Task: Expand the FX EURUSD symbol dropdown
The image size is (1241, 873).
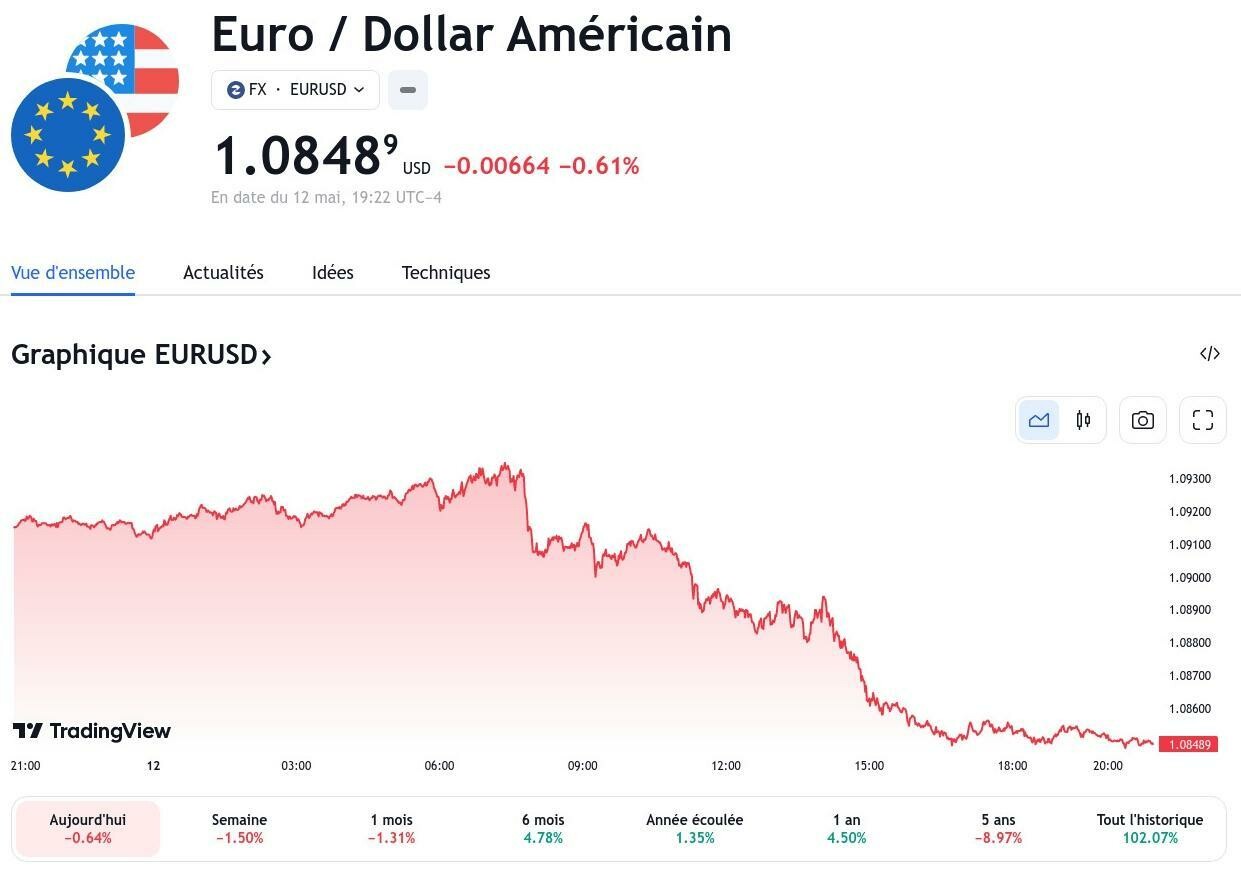Action: 295,90
